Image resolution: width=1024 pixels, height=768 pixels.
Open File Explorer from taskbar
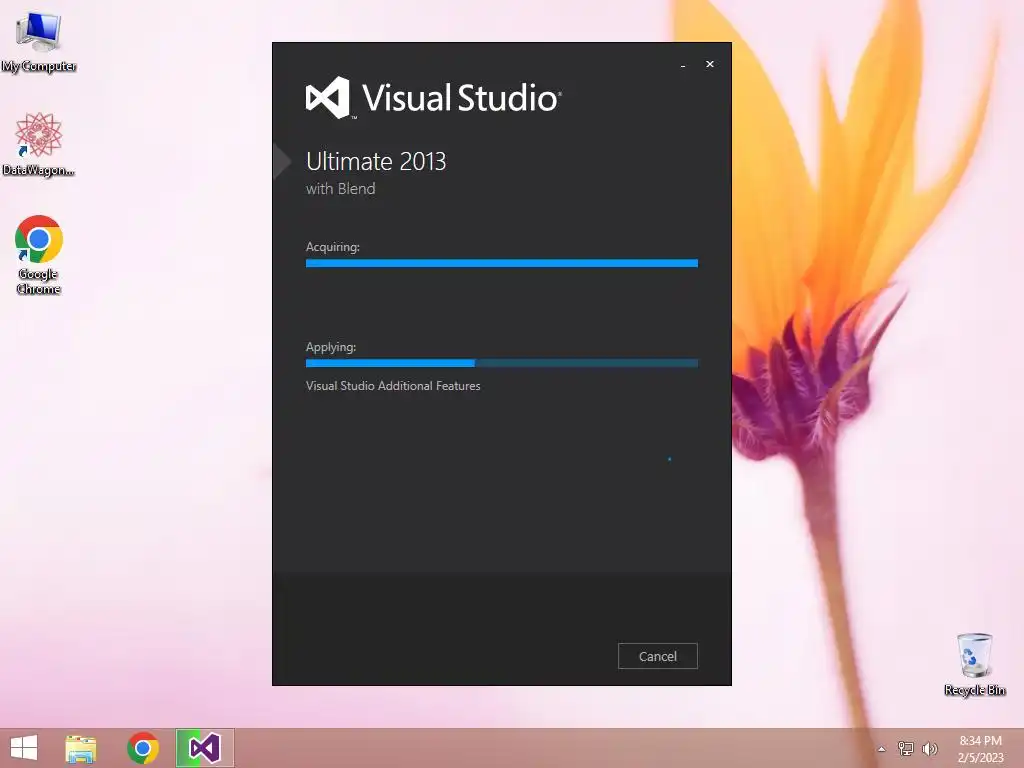pos(81,748)
